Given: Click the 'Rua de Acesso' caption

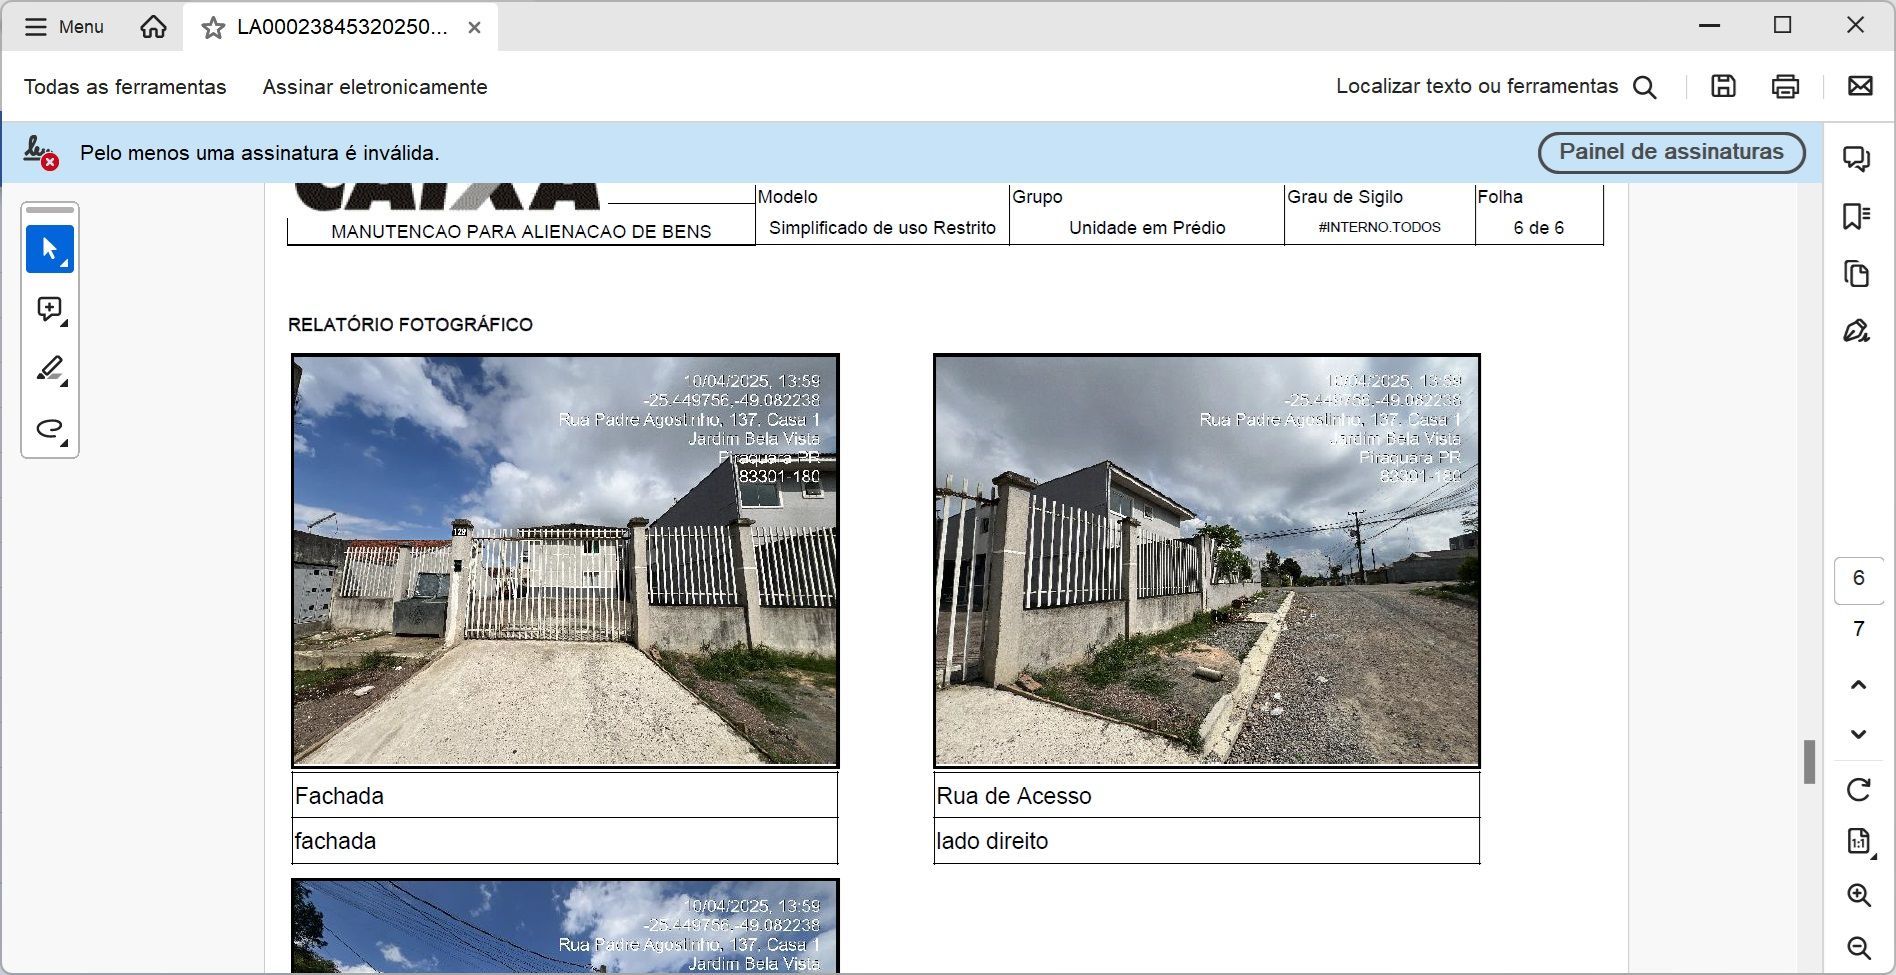Looking at the screenshot, I should click(1207, 796).
